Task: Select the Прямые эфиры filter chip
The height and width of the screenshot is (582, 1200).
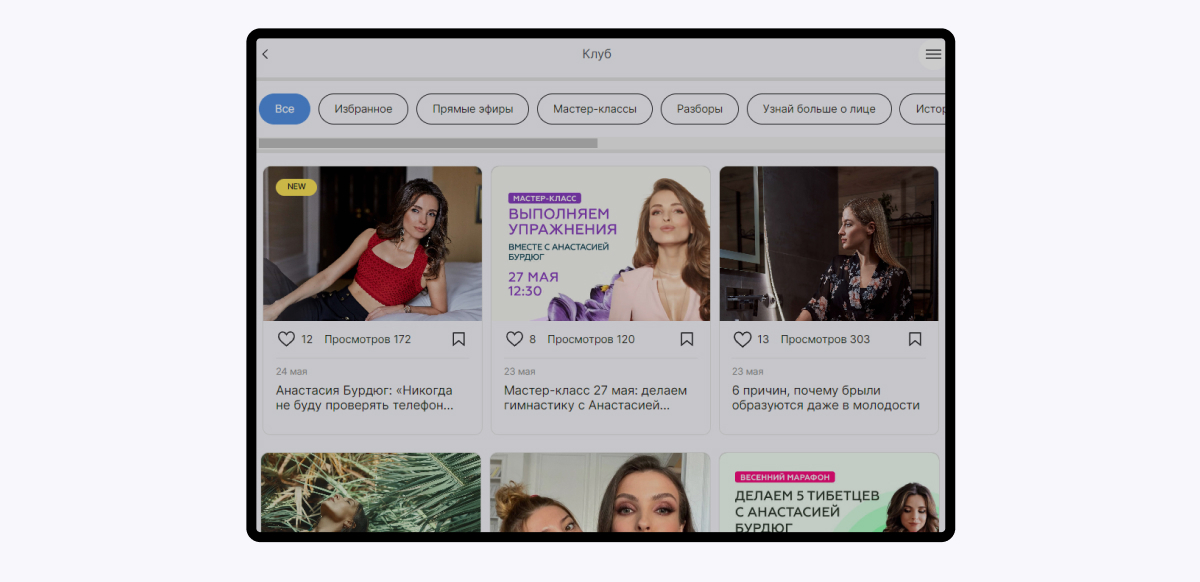Action: (x=472, y=109)
